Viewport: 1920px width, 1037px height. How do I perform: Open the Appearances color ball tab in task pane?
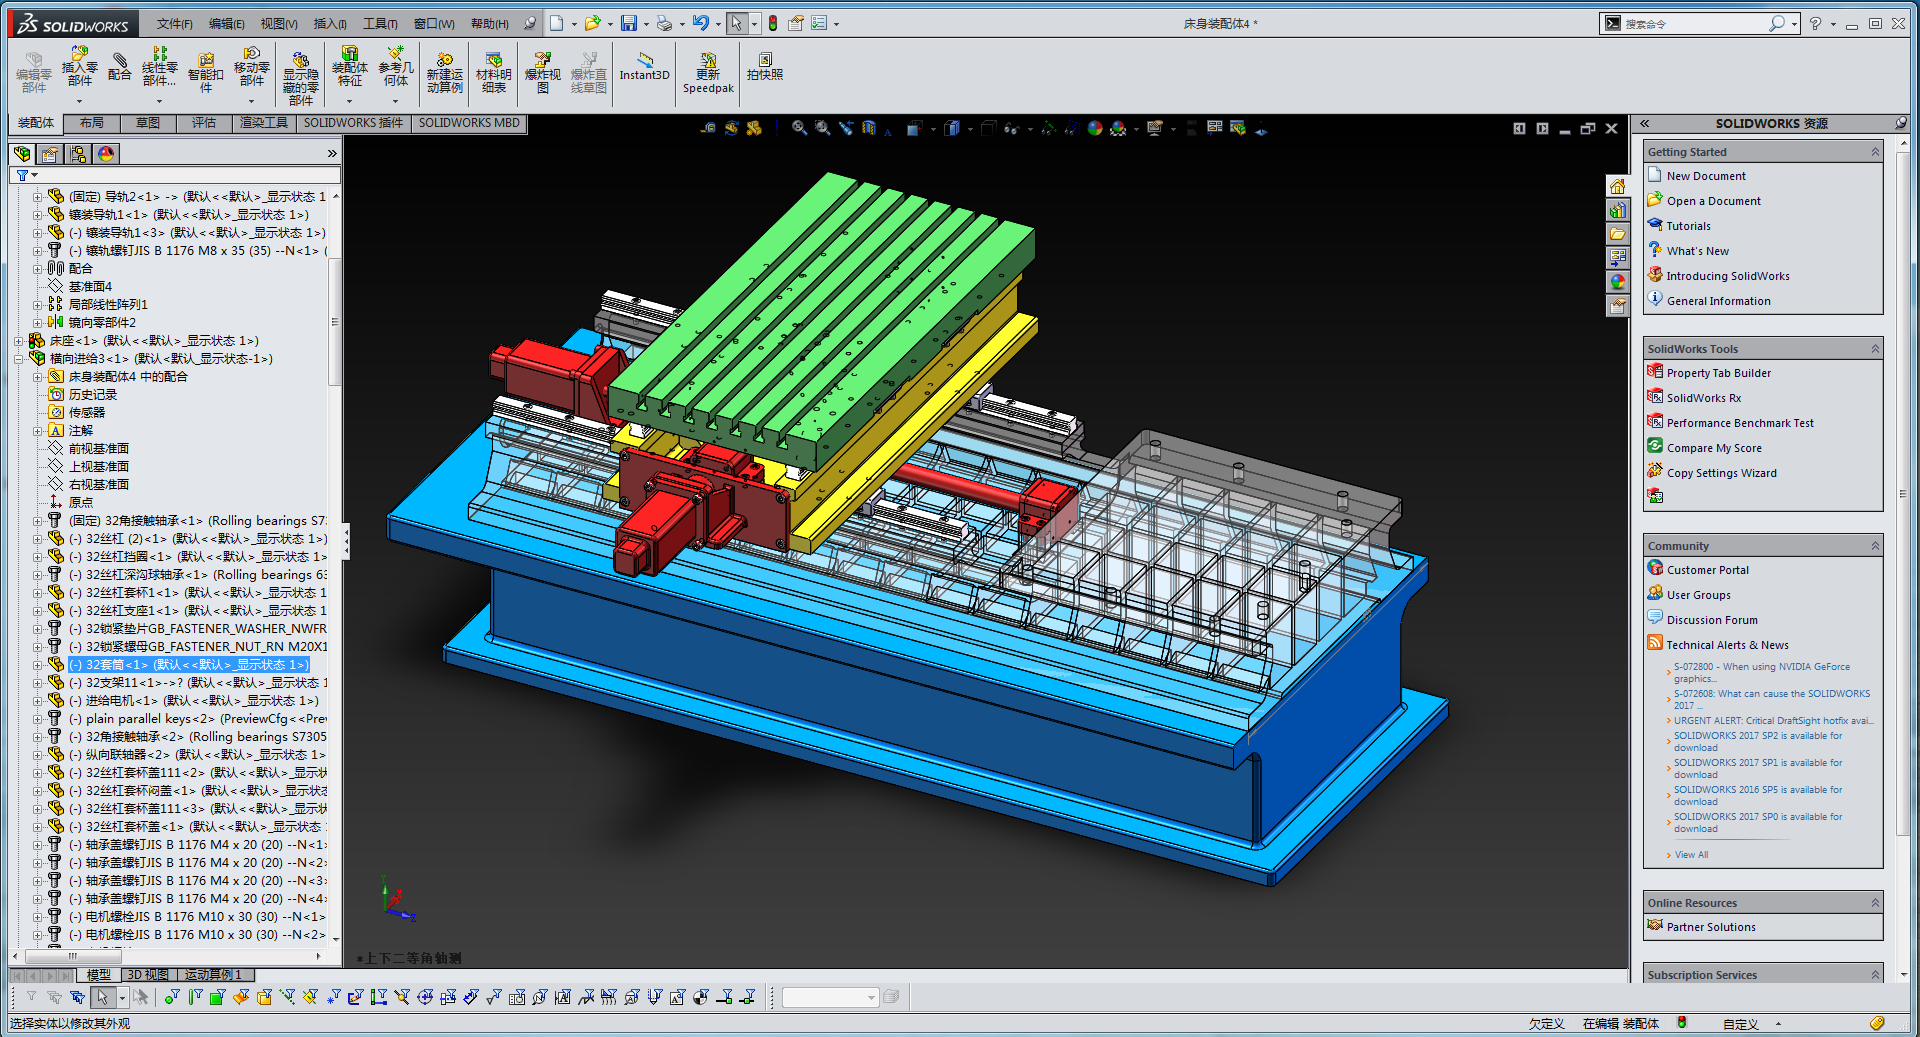click(x=1617, y=282)
